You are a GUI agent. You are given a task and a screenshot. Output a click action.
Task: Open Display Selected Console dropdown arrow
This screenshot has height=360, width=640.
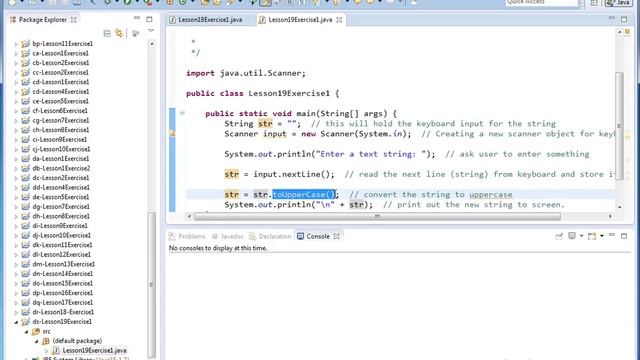[581, 236]
